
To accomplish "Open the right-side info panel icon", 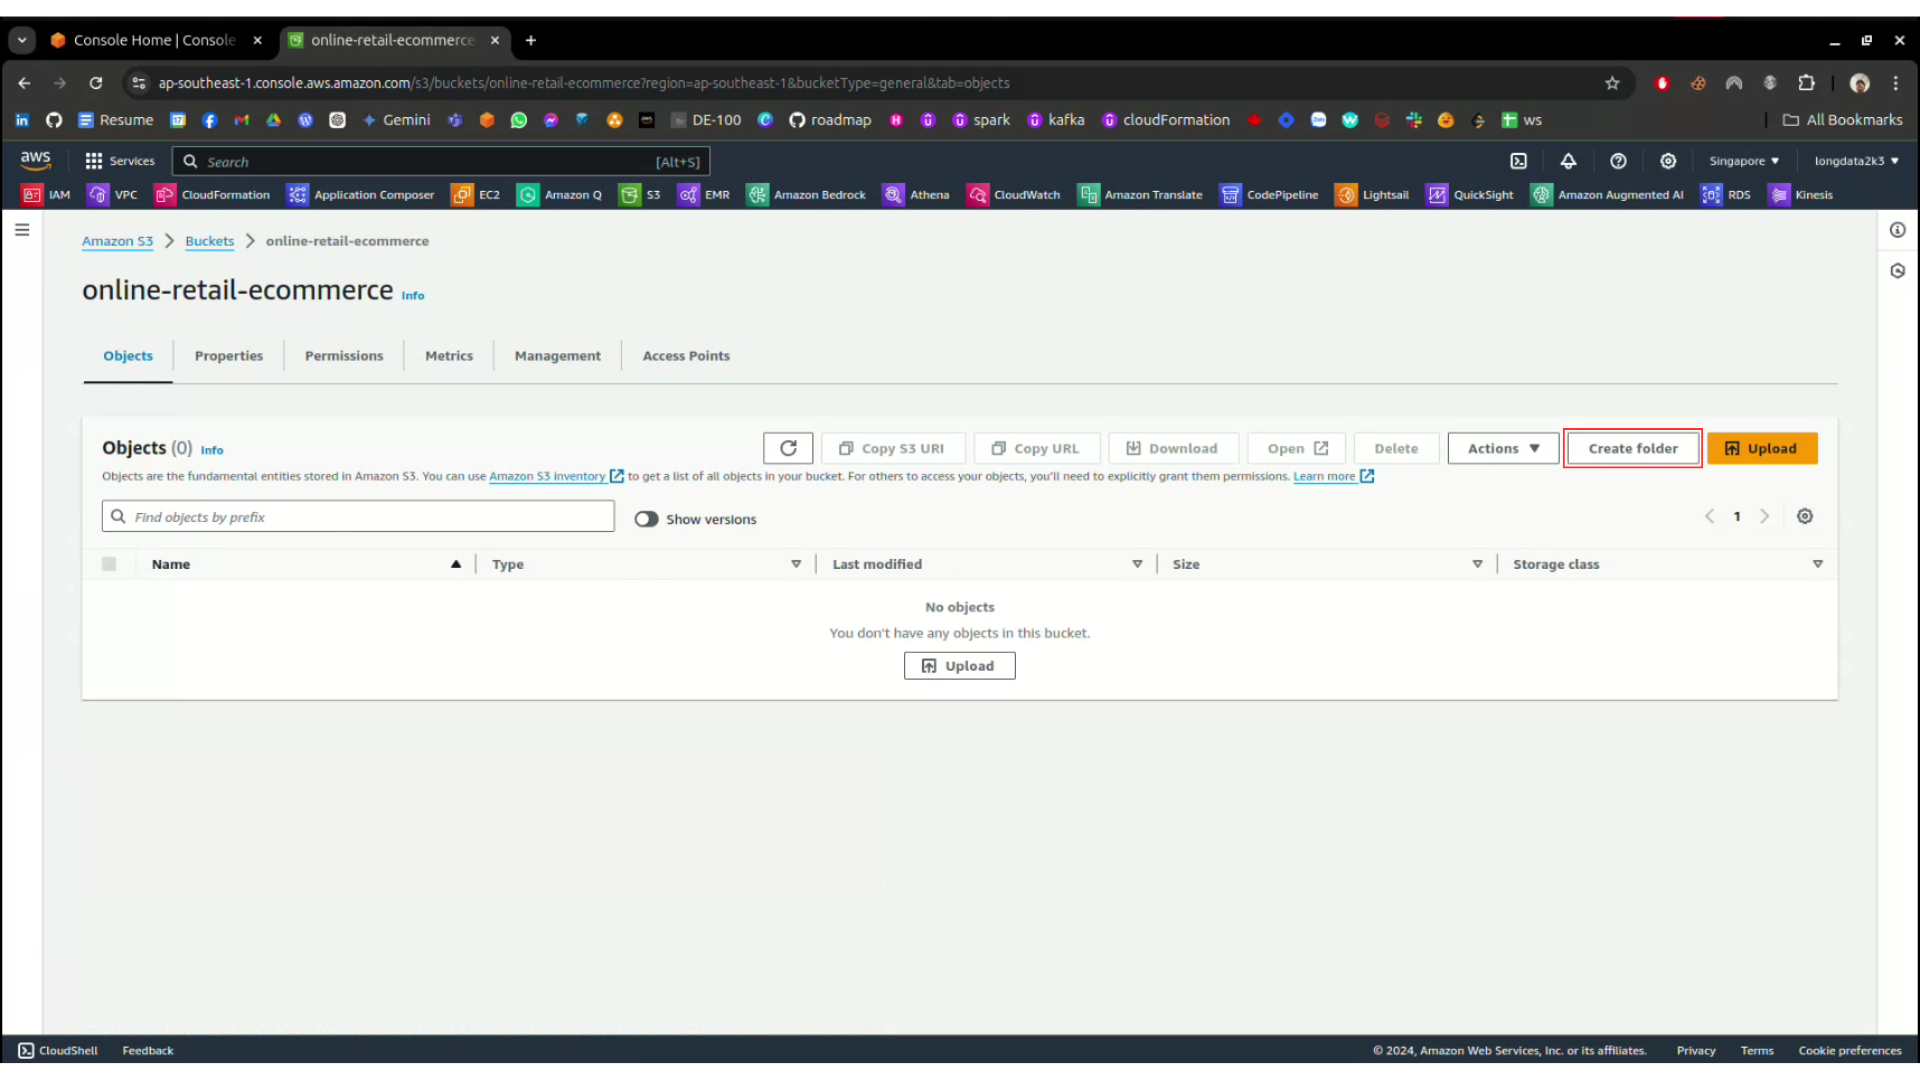I will point(1897,230).
